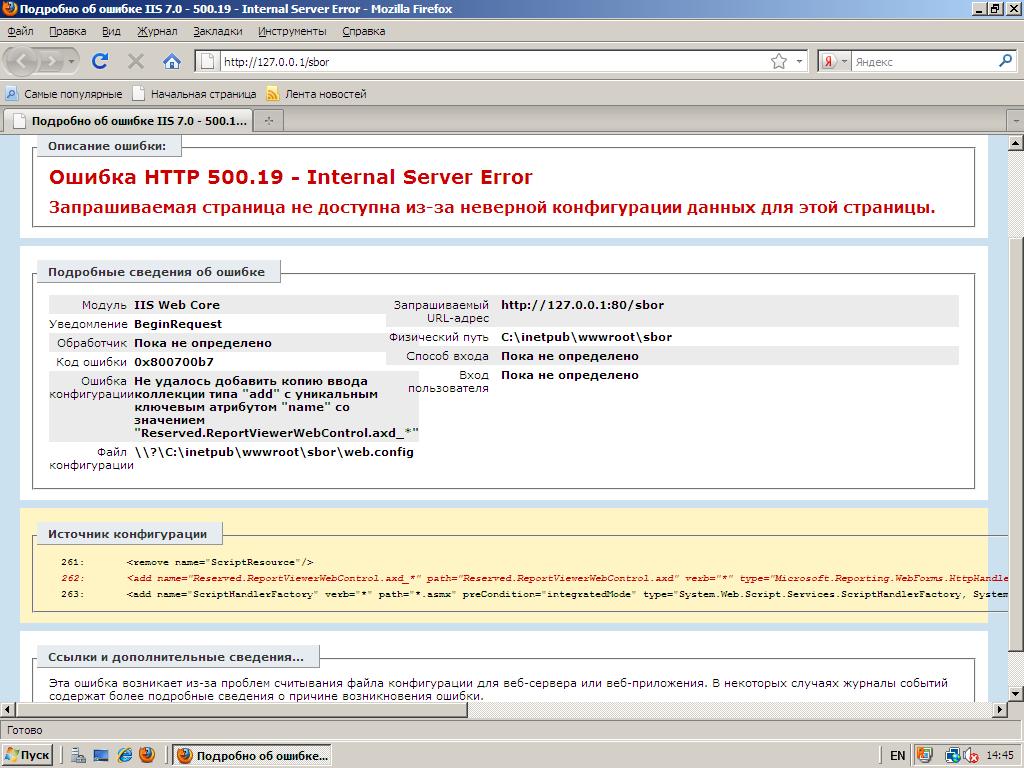Click the HTTP 500.19 error heading

pyautogui.click(x=291, y=177)
